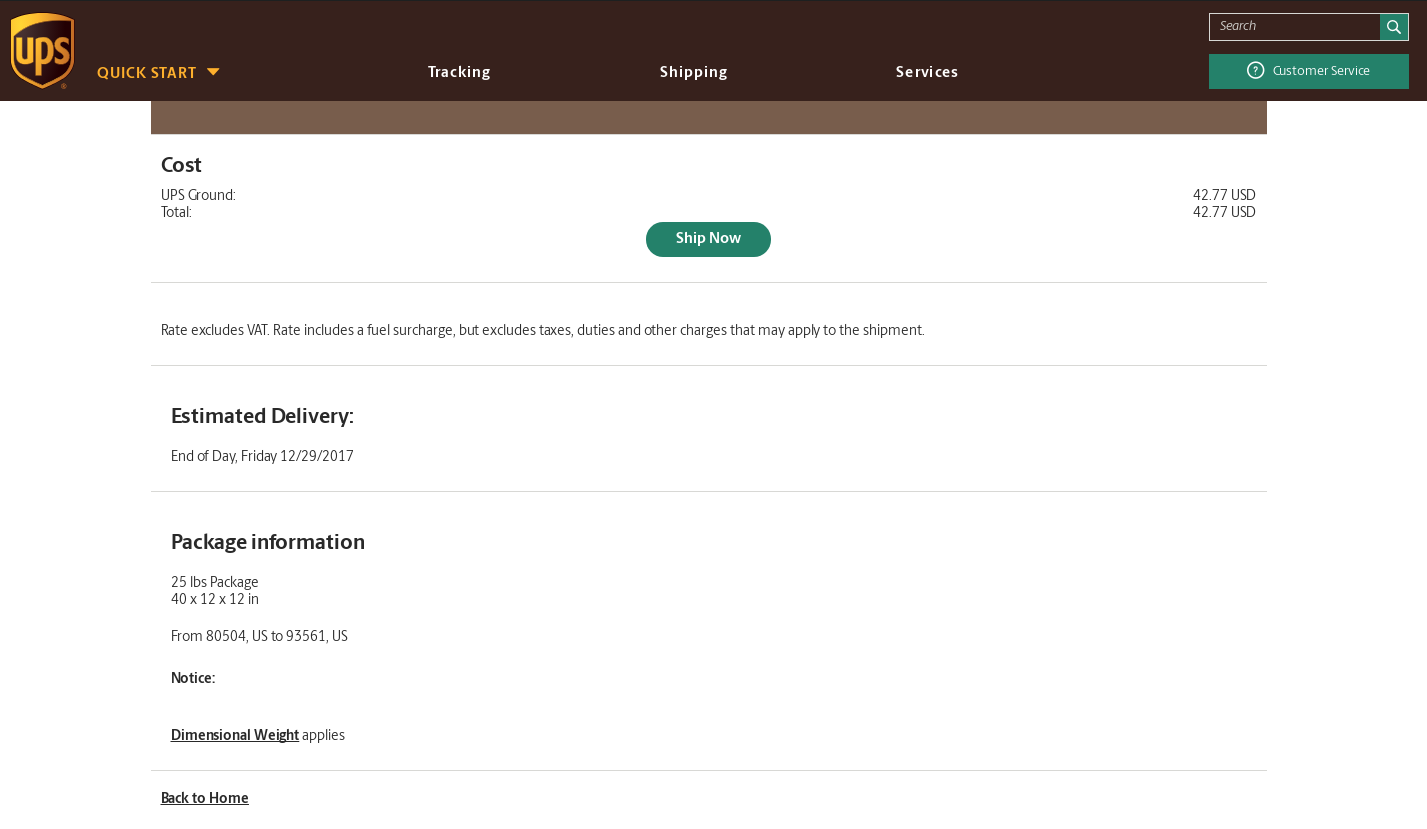Go Back to Home via link
Image resolution: width=1427 pixels, height=829 pixels.
pyautogui.click(x=205, y=798)
